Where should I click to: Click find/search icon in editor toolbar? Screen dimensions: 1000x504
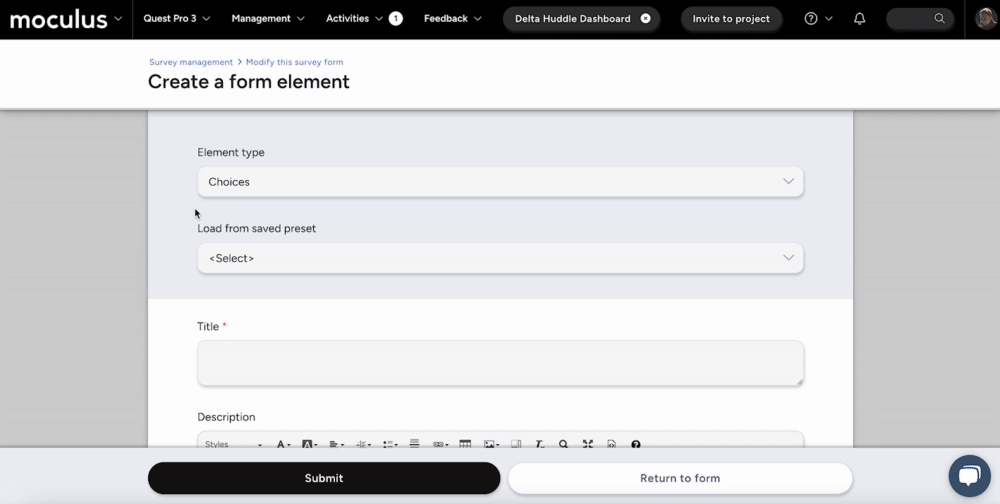point(563,444)
